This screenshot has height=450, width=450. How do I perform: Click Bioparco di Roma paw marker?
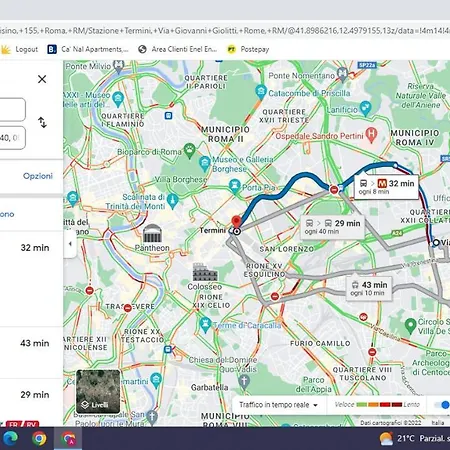coord(190,151)
